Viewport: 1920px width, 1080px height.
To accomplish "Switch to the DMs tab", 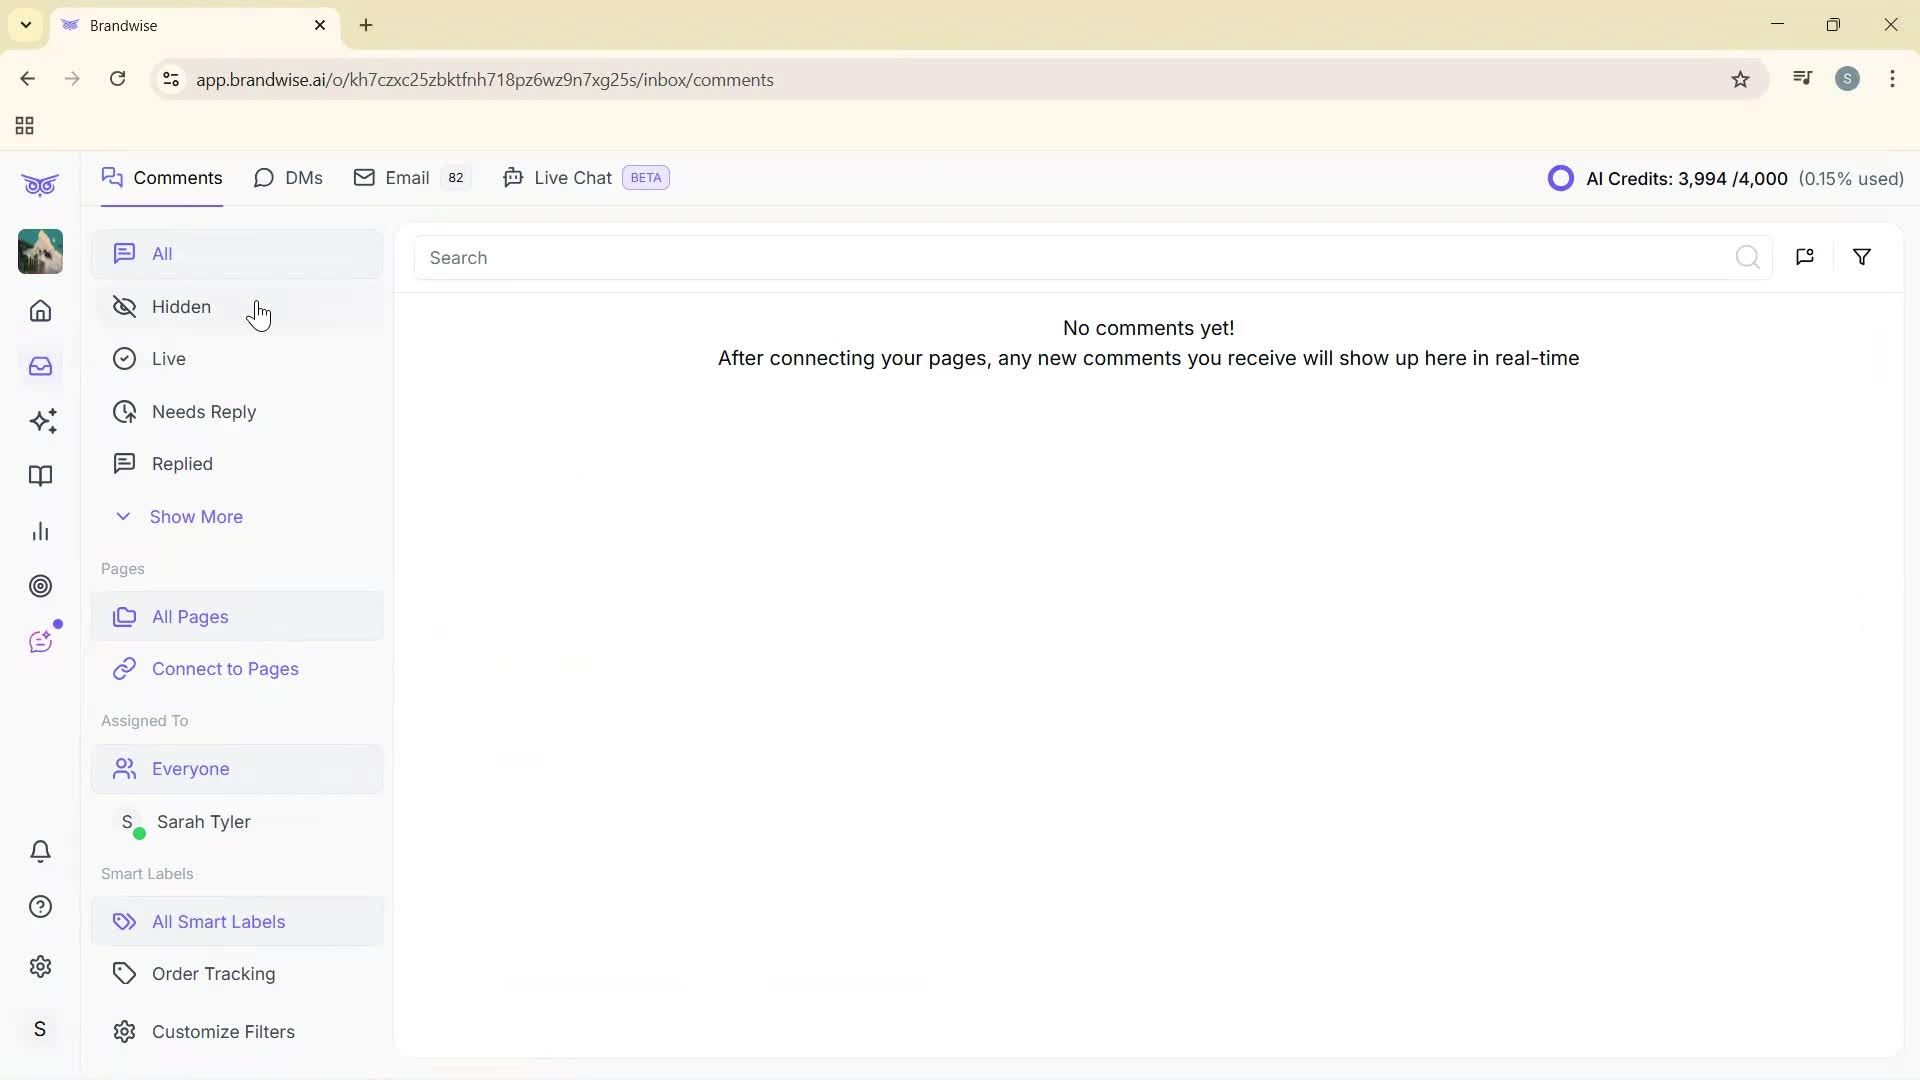I will pos(288,177).
